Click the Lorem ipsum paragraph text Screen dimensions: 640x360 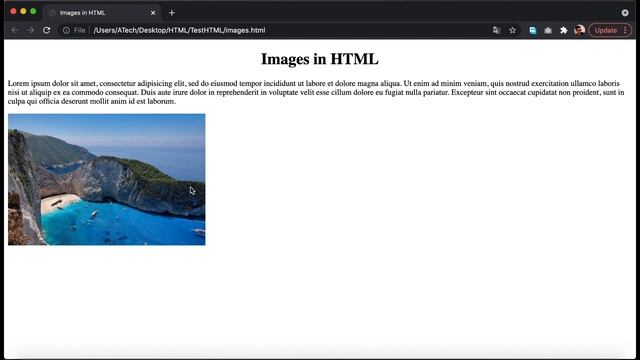click(316, 92)
